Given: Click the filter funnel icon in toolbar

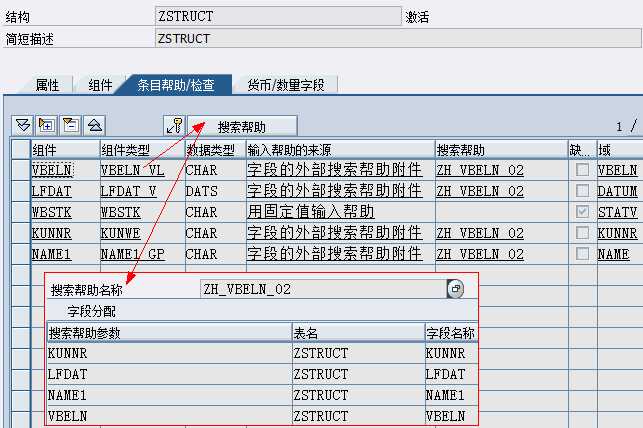Looking at the screenshot, I should pyautogui.click(x=22, y=125).
